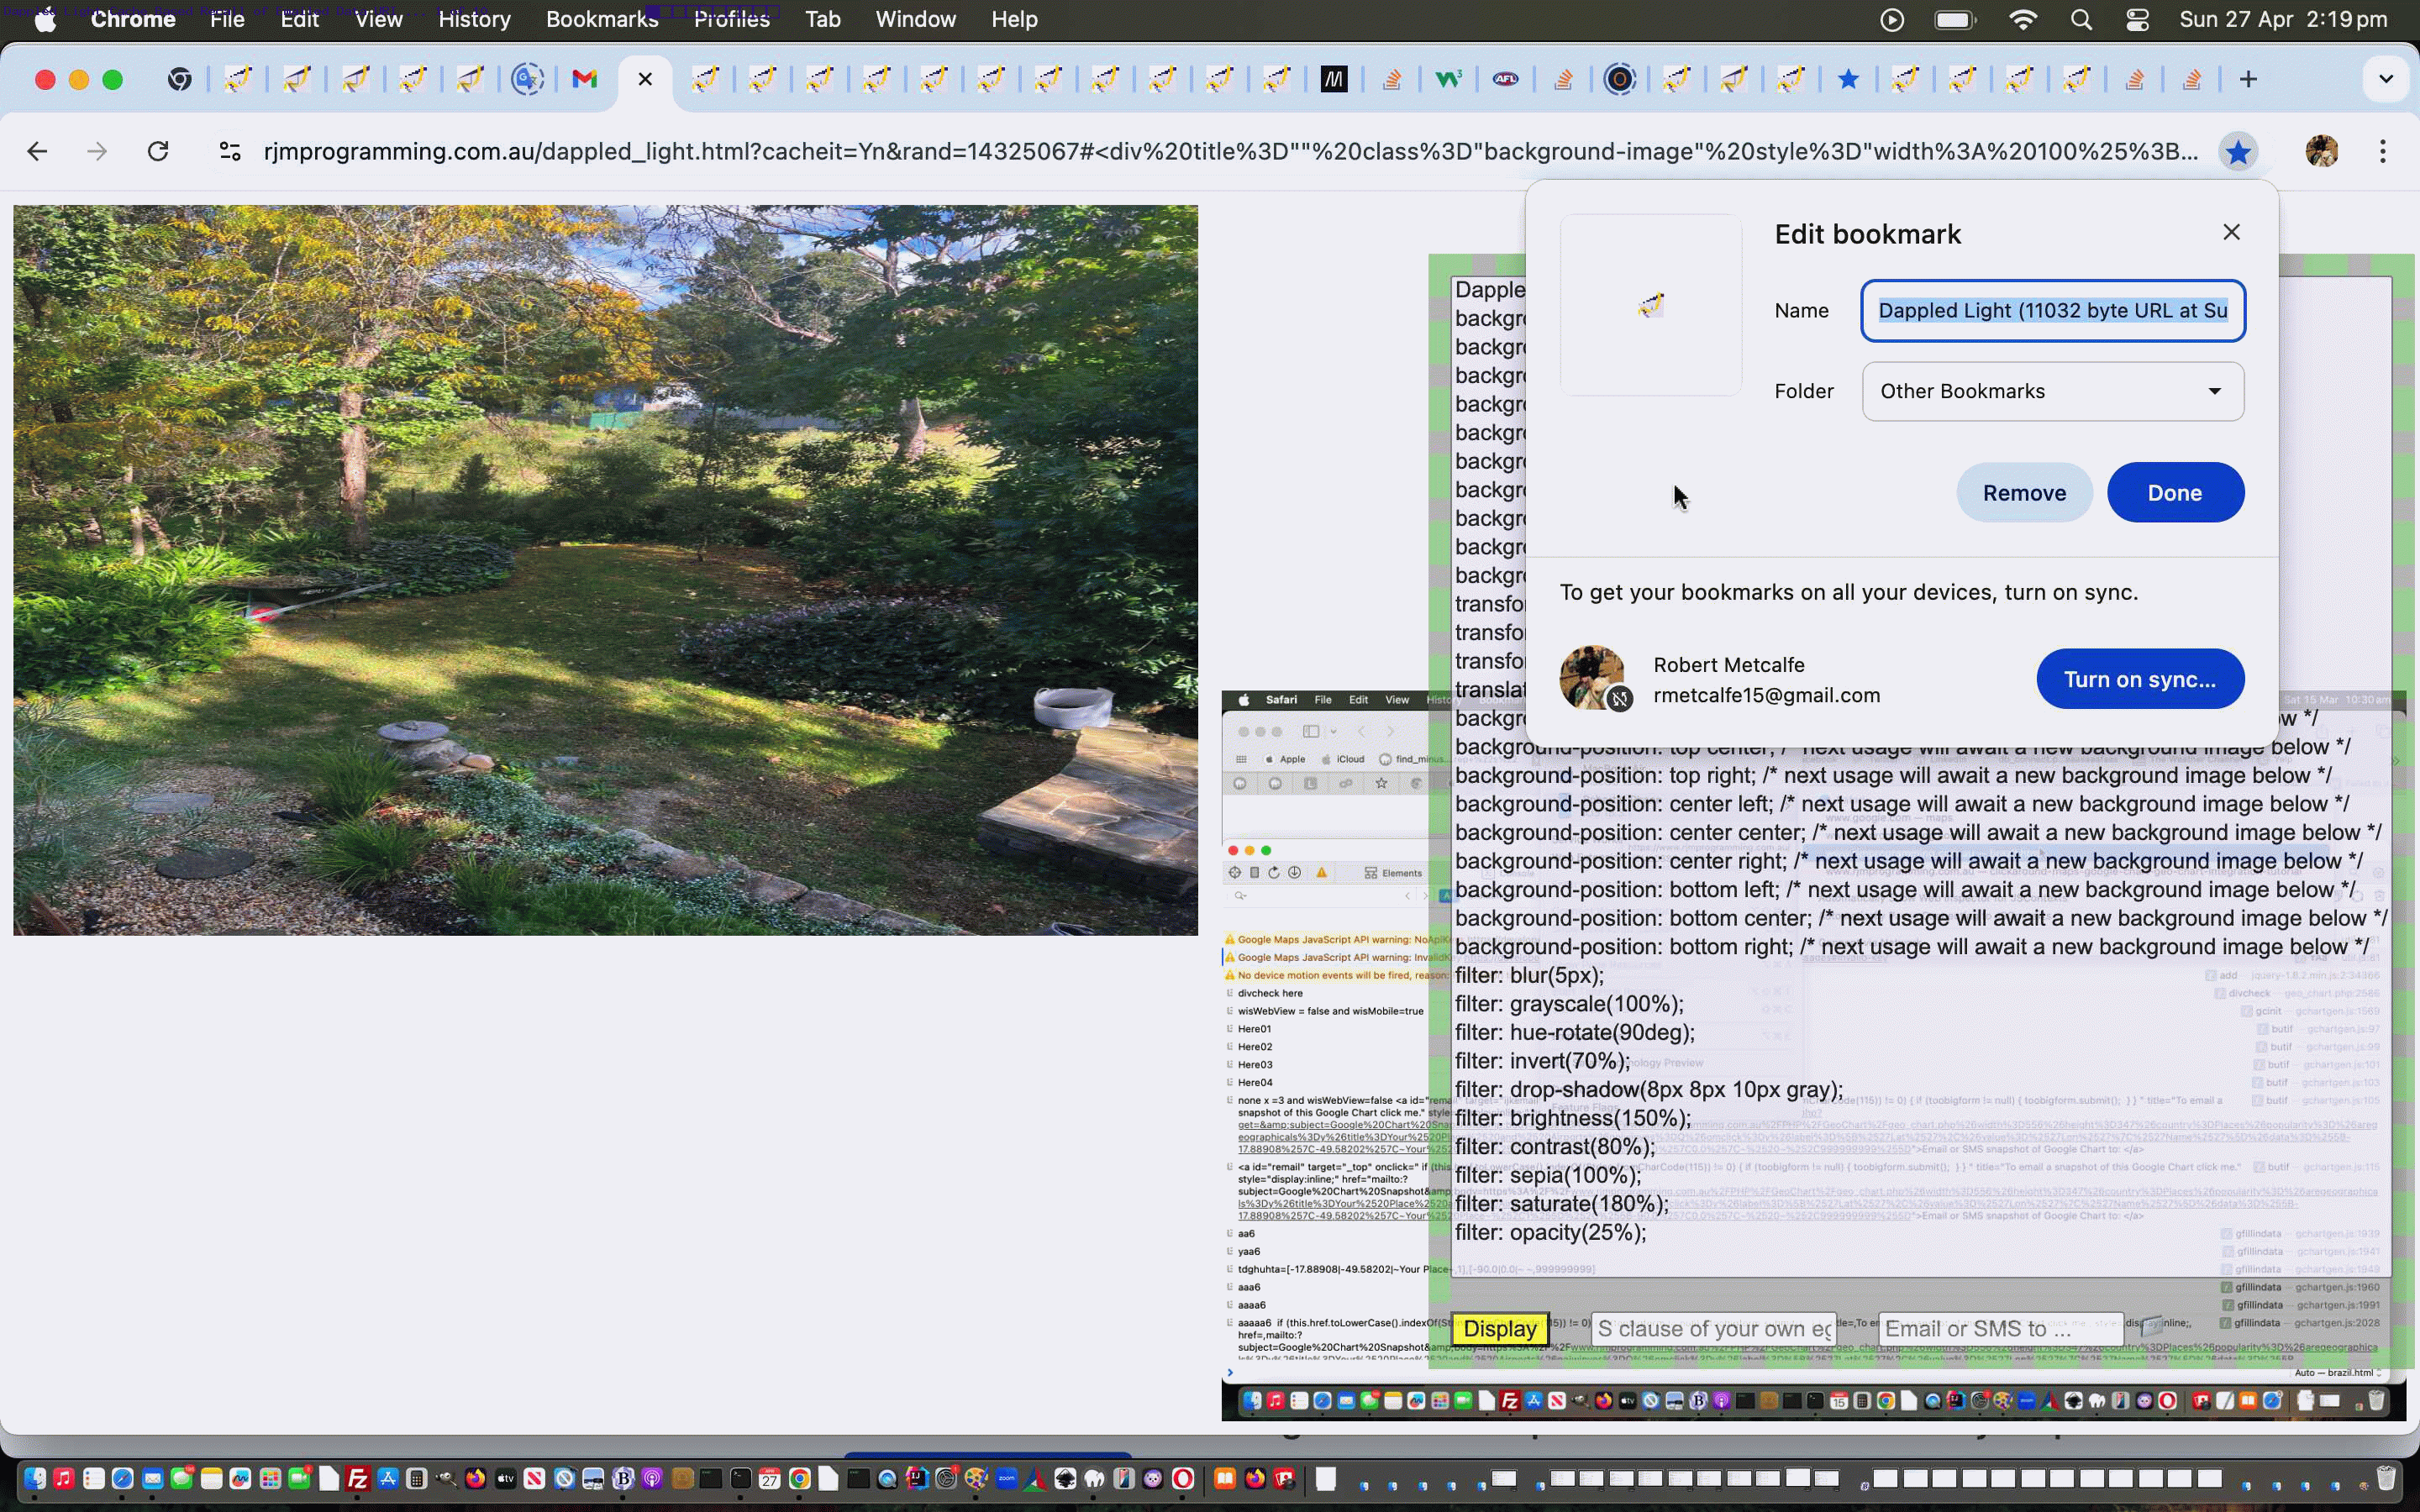Open the Help menu

[x=1014, y=19]
